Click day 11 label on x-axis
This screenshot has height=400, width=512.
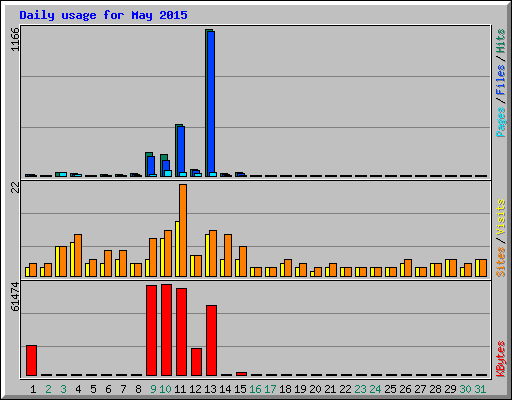coord(180,389)
